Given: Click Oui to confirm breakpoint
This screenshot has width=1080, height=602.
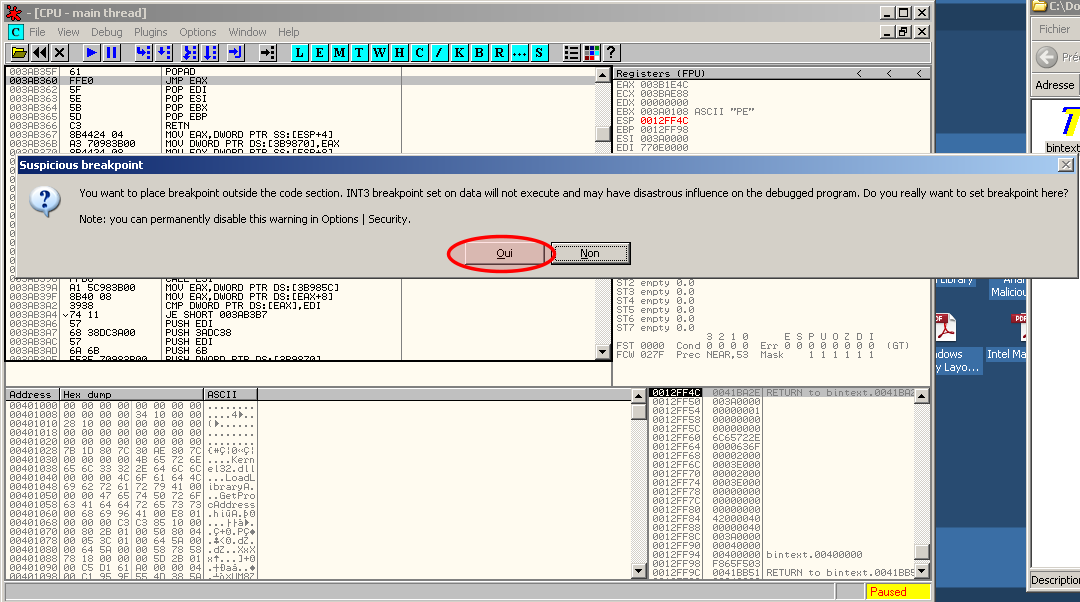Looking at the screenshot, I should click(x=504, y=253).
